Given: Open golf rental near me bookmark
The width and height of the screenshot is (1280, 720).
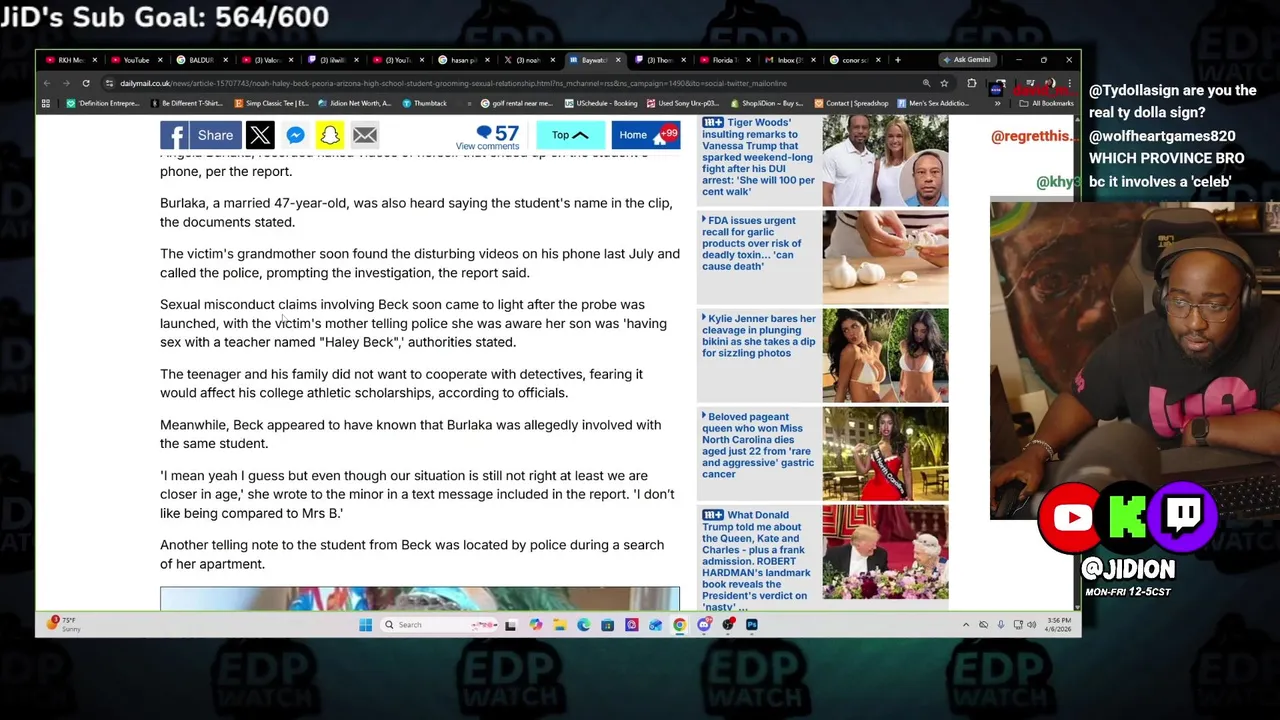Looking at the screenshot, I should tap(516, 103).
